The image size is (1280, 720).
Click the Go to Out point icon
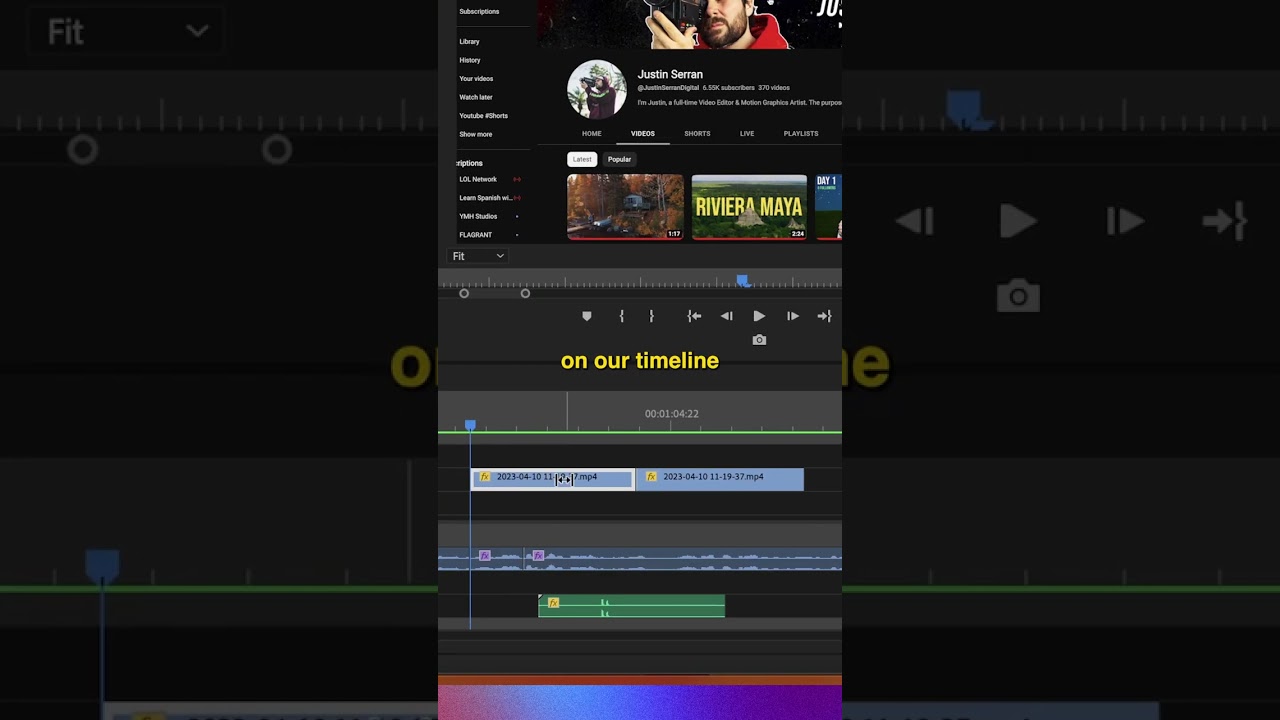[824, 316]
